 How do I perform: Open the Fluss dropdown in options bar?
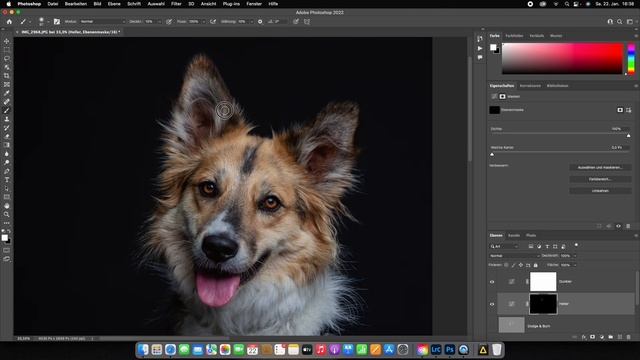click(x=204, y=22)
